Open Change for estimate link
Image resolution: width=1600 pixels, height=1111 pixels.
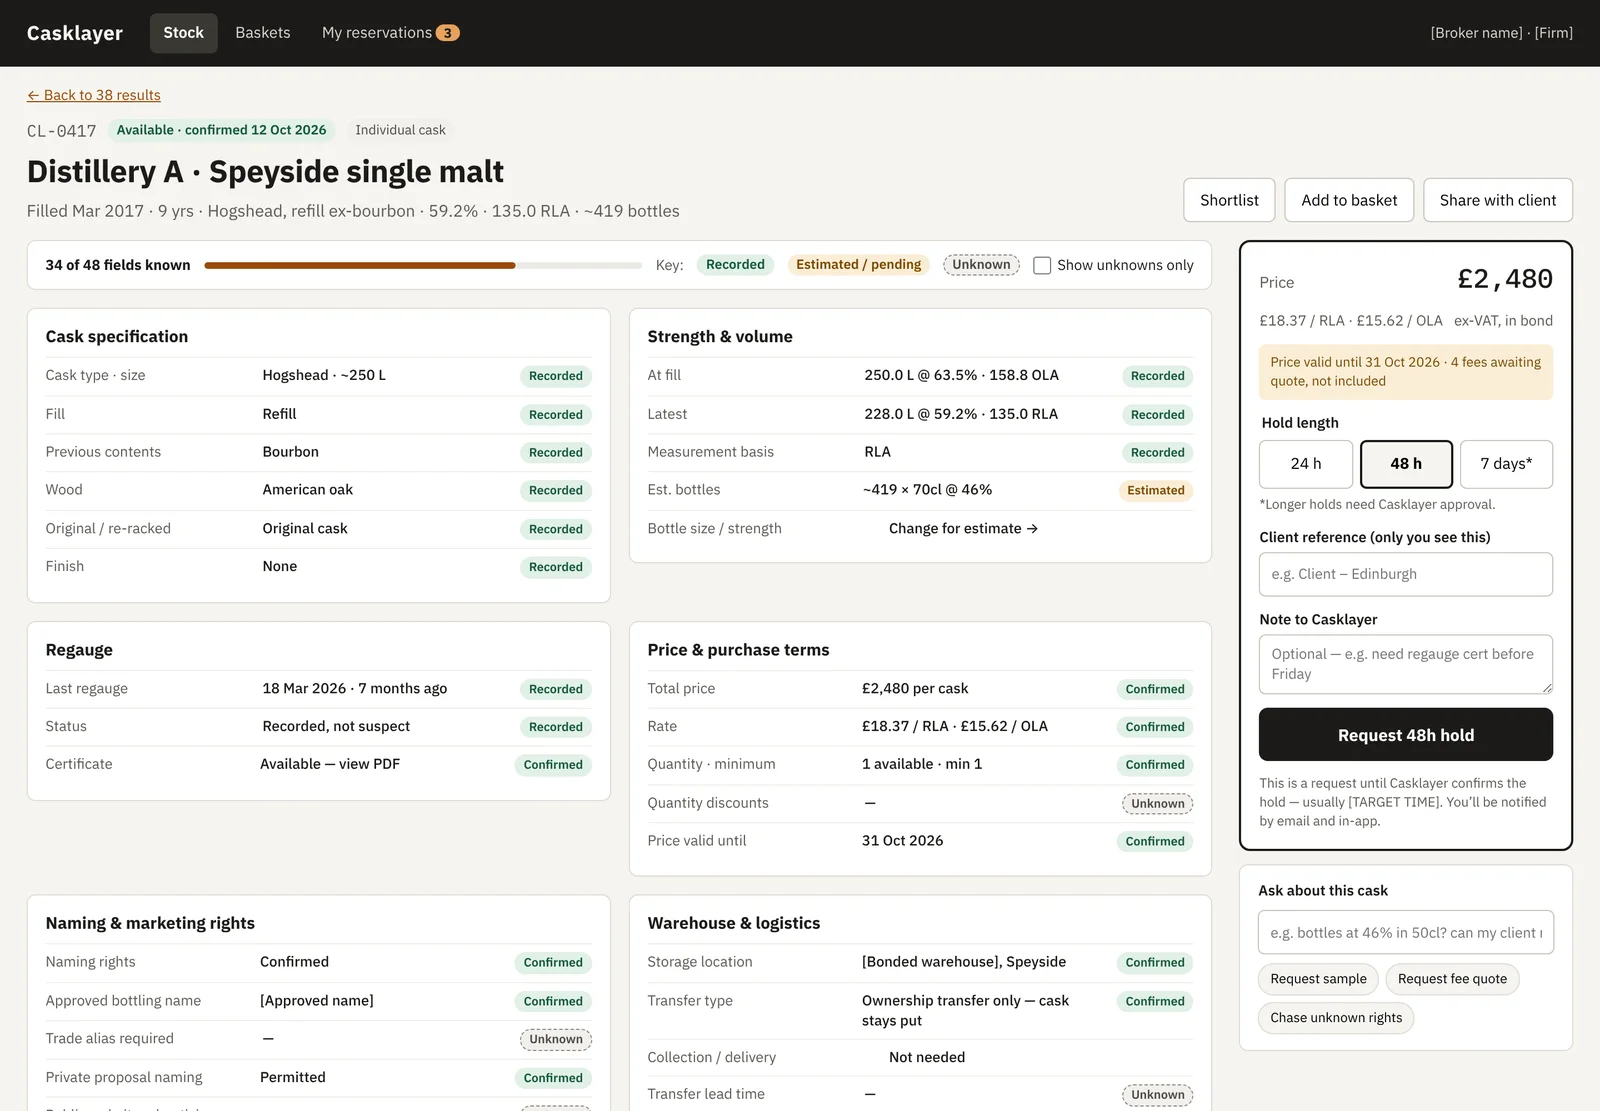tap(963, 528)
